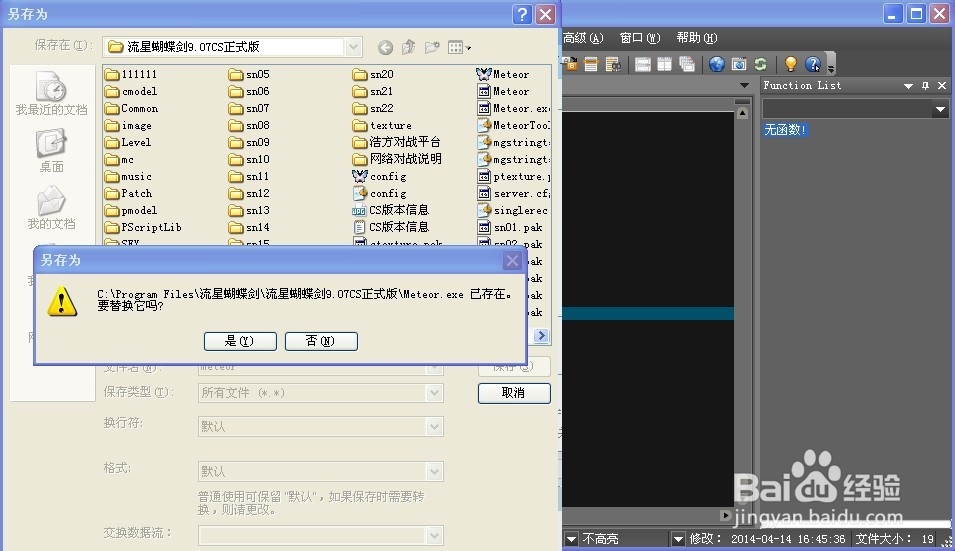The height and width of the screenshot is (551, 955).
Task: Expand the editor toolbar overflow options arrow
Action: click(831, 65)
